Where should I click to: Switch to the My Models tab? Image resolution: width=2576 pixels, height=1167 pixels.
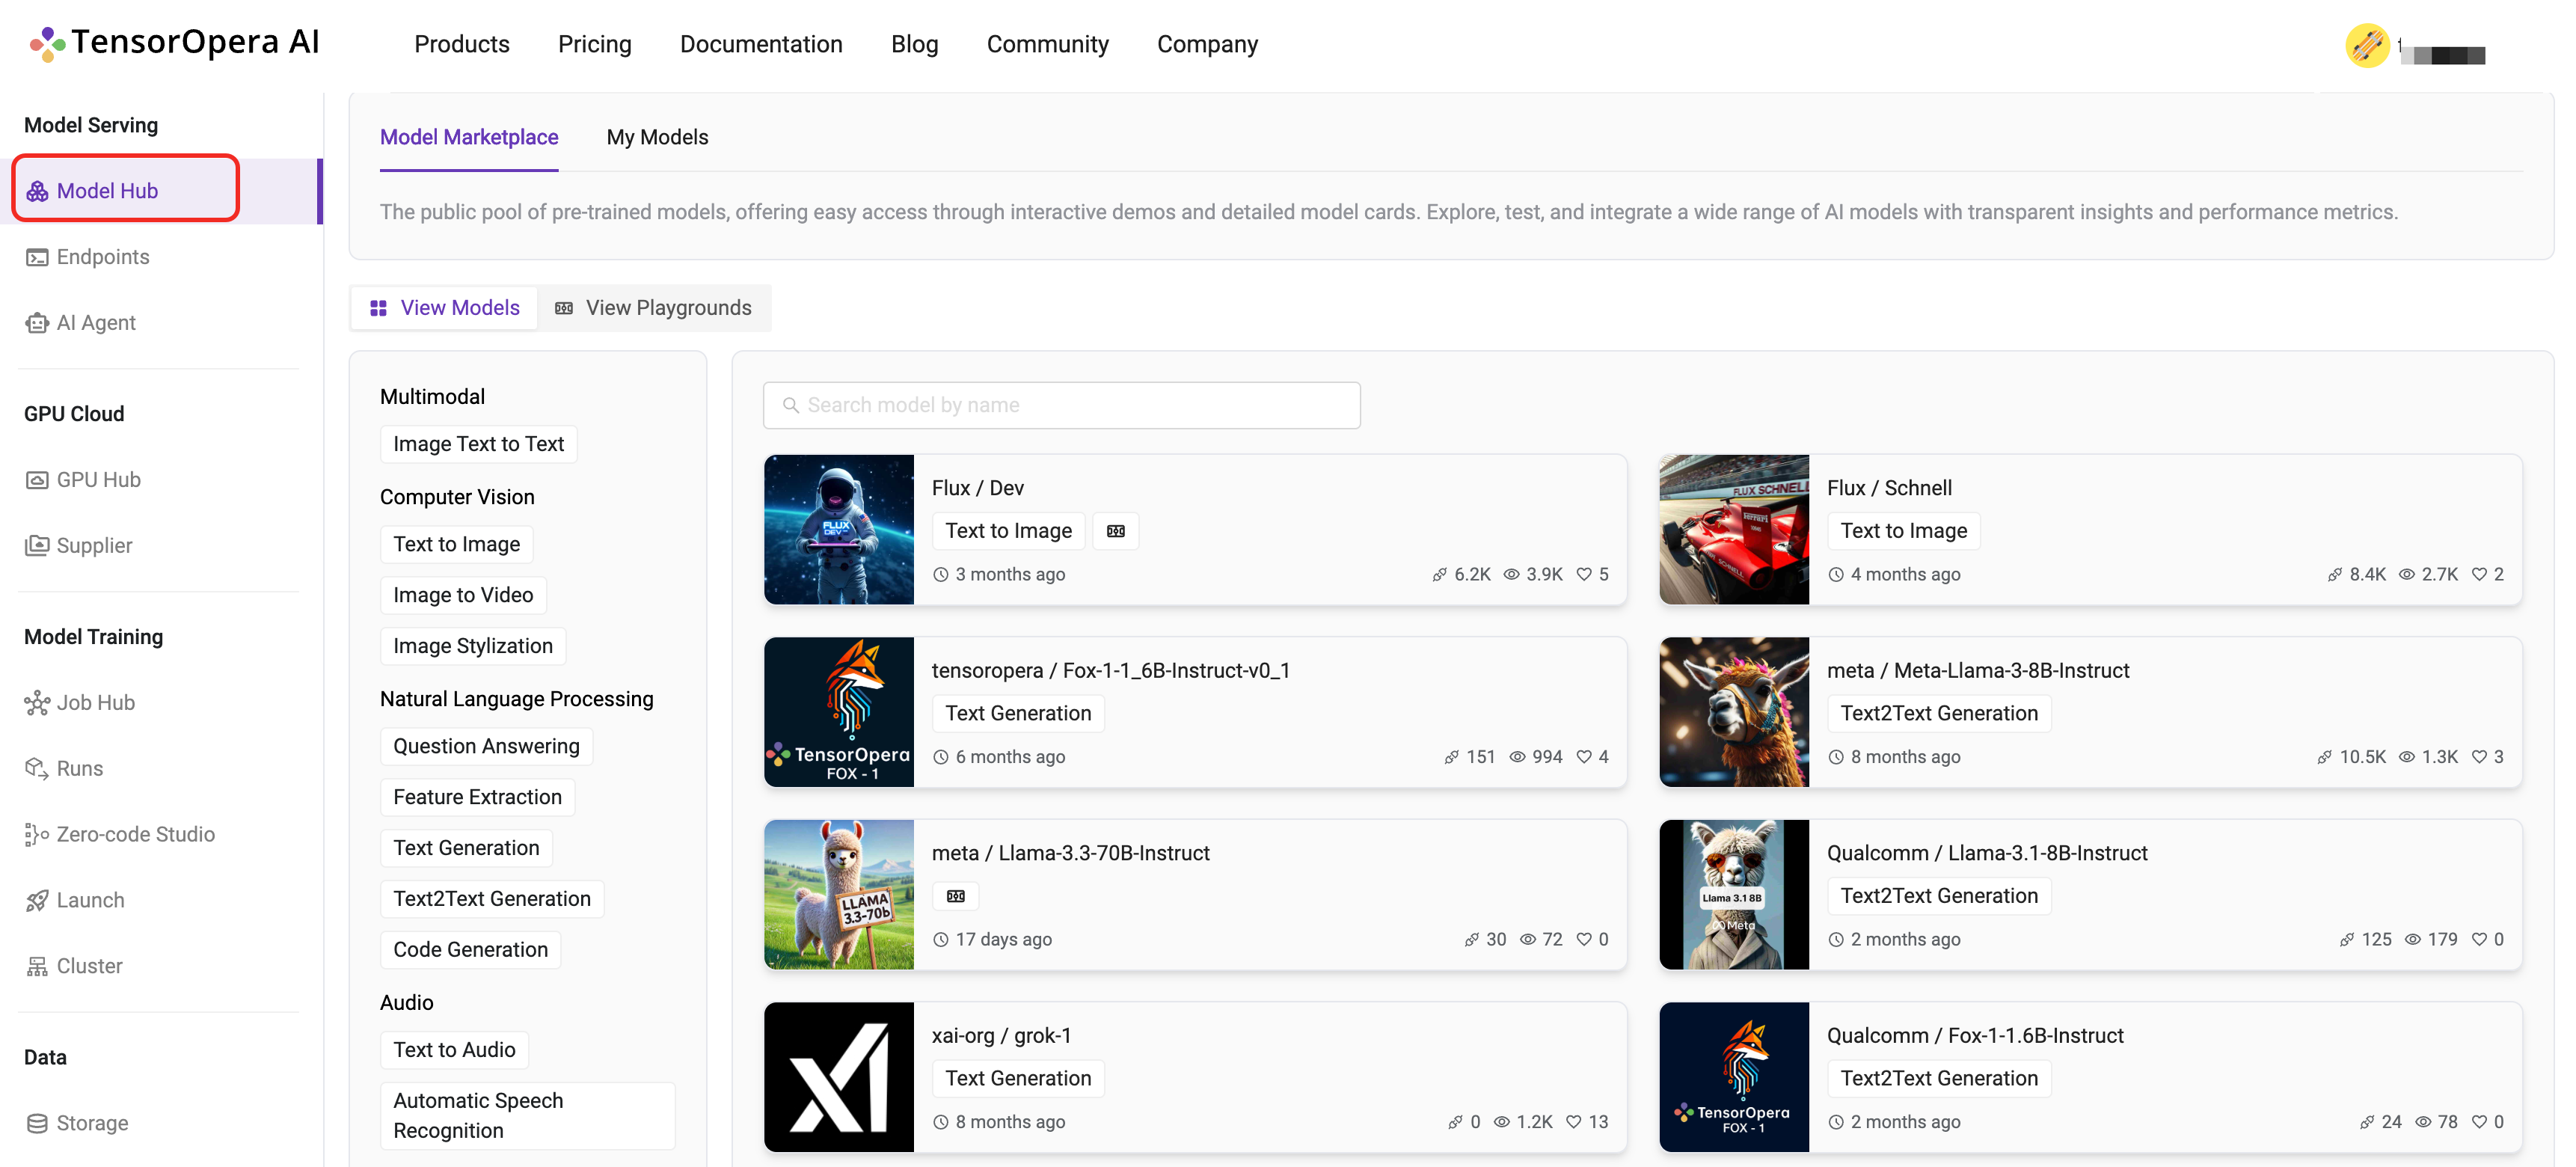pyautogui.click(x=657, y=137)
